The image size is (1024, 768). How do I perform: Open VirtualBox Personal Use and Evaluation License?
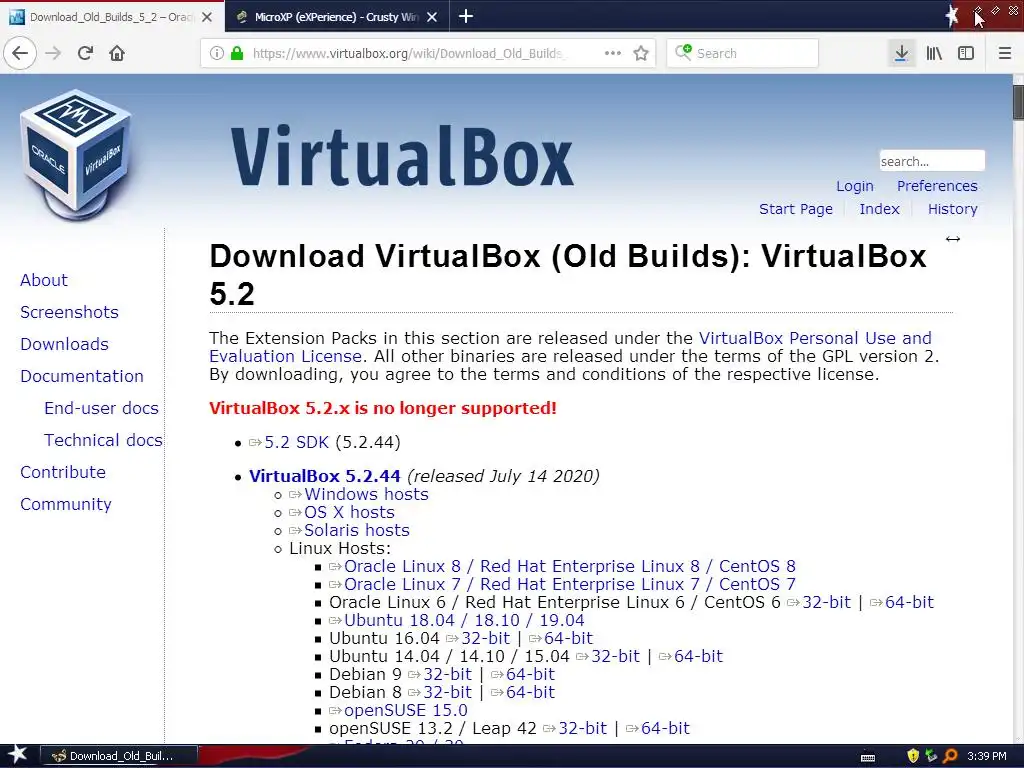(815, 338)
